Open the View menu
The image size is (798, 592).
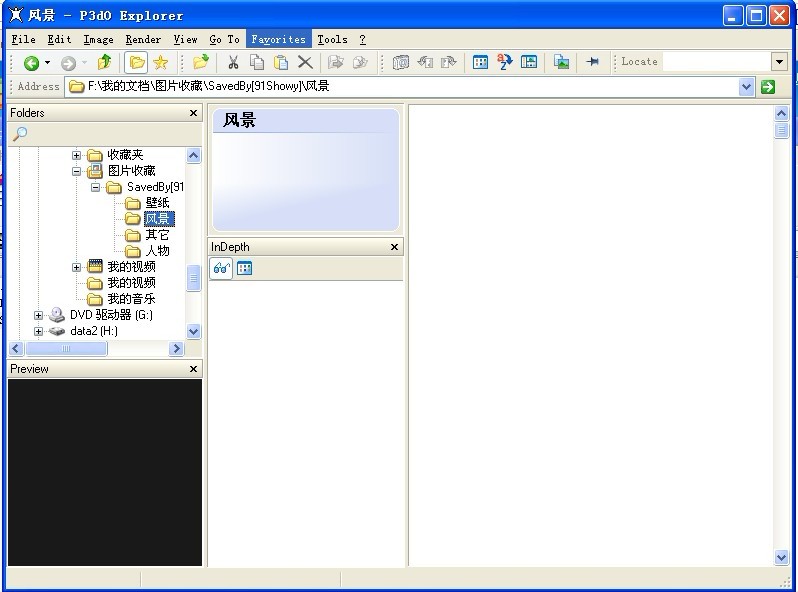click(x=185, y=39)
